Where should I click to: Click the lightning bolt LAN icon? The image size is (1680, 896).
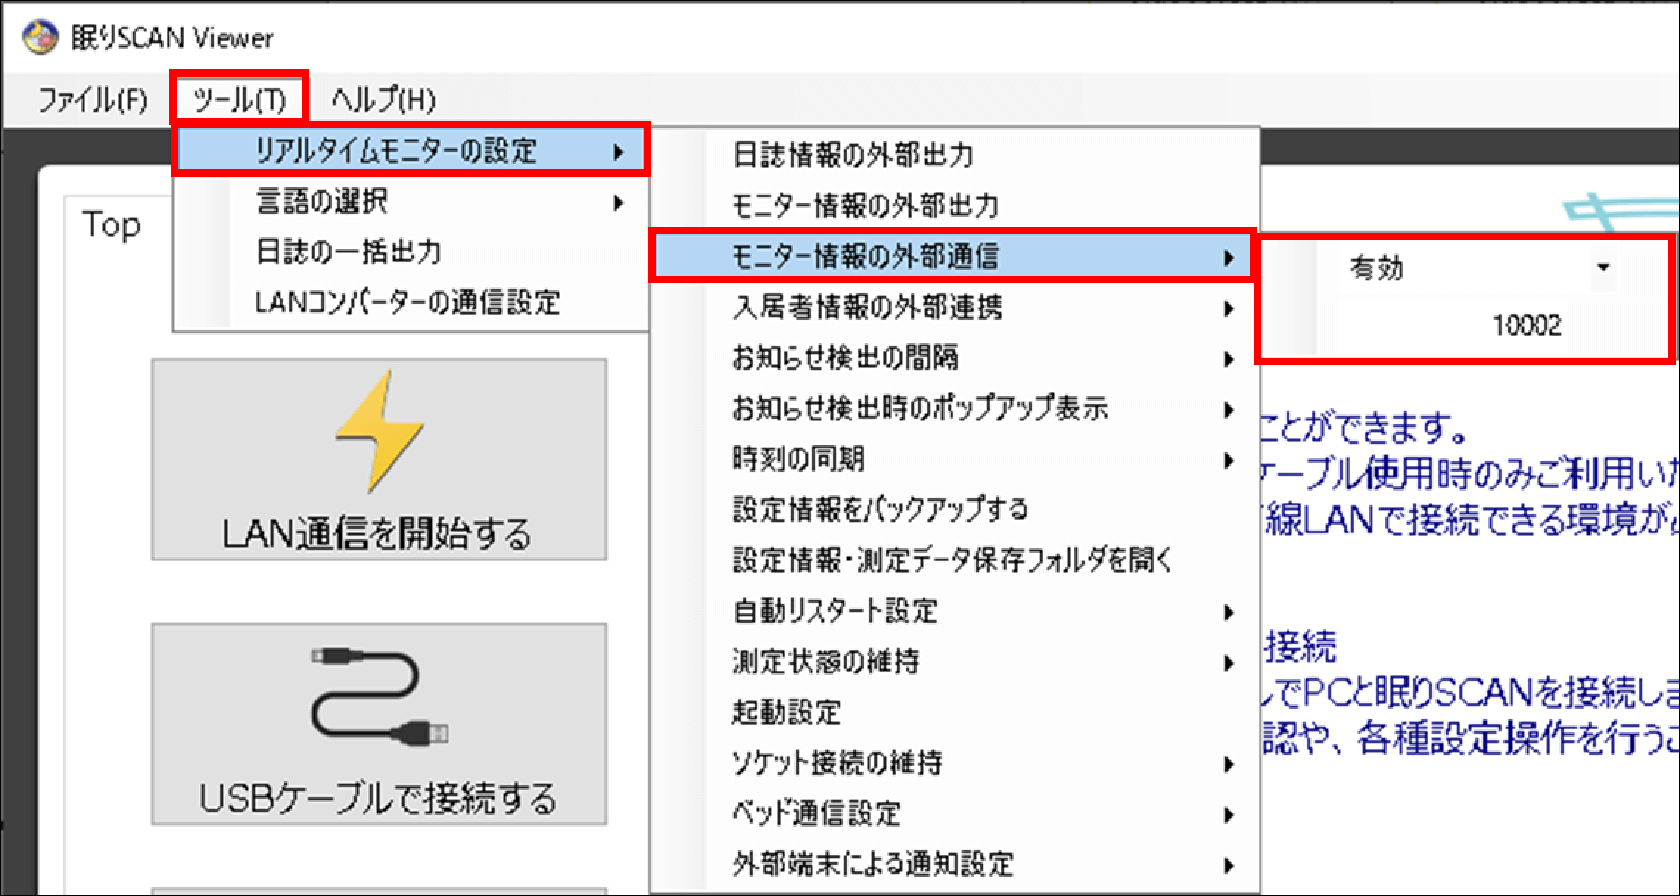(x=378, y=431)
